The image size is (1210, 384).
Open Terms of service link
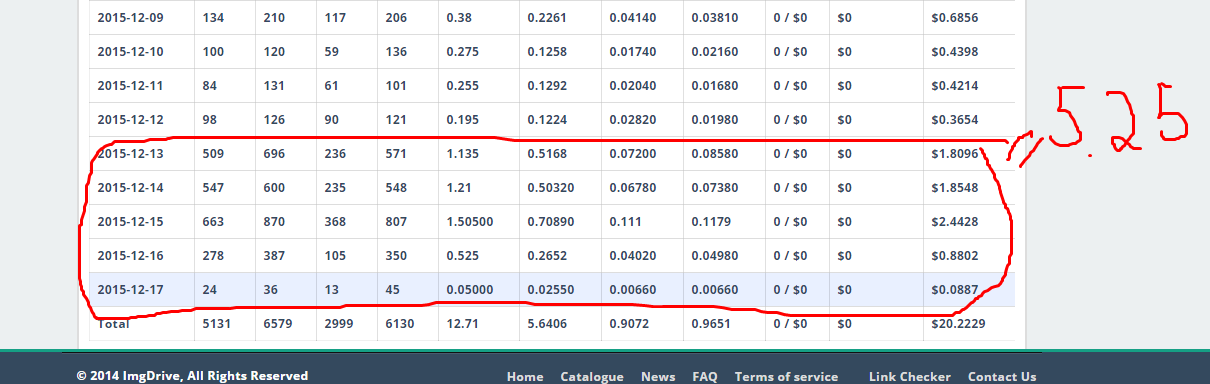click(x=786, y=377)
